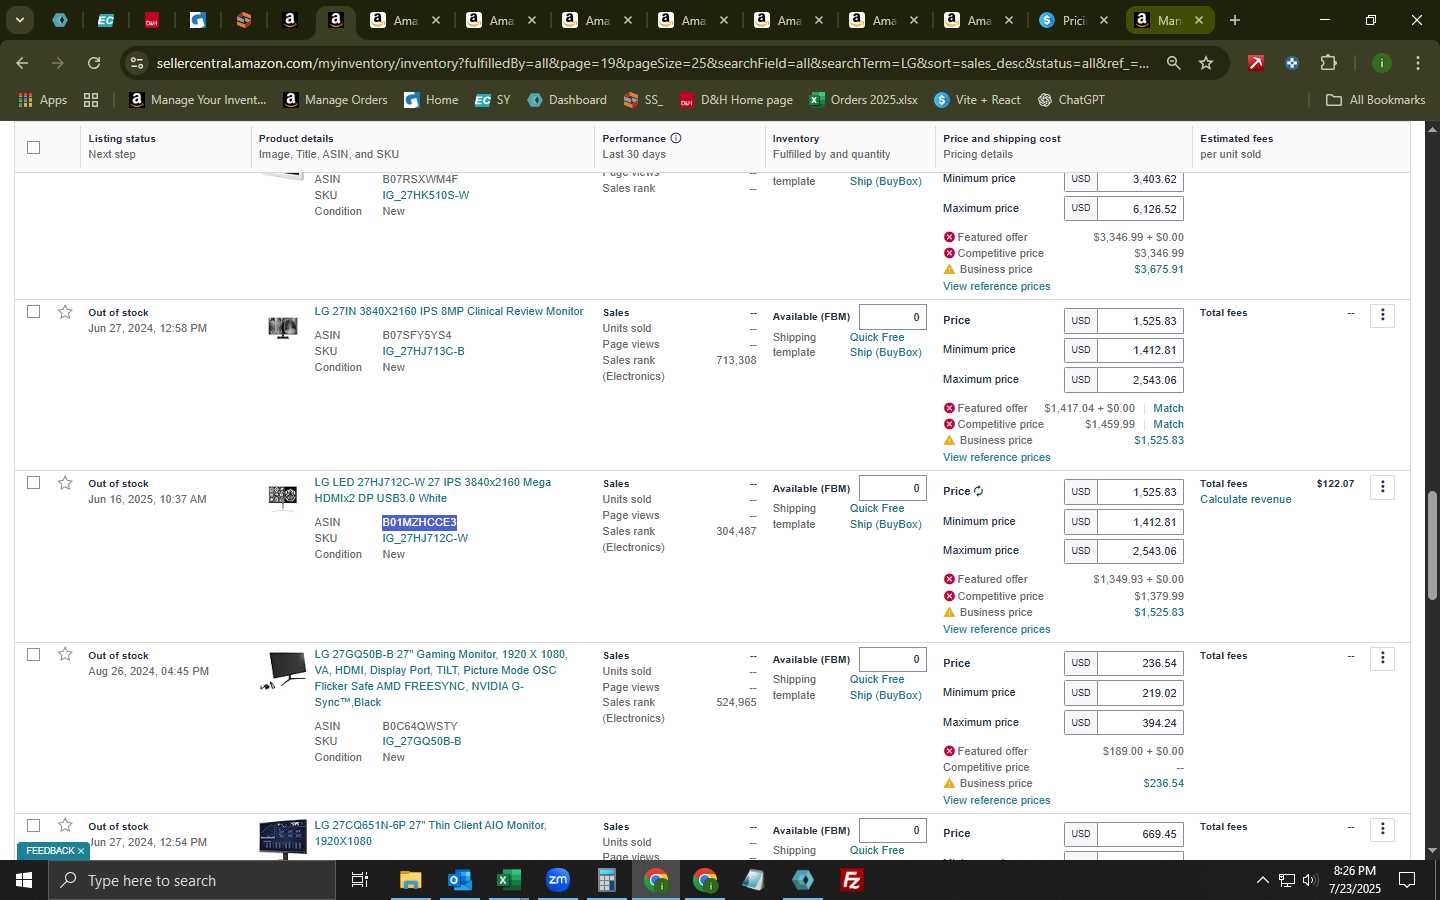The height and width of the screenshot is (900, 1440).
Task: Favorite the IG_27HJ712C-W listing star
Action: (x=65, y=483)
